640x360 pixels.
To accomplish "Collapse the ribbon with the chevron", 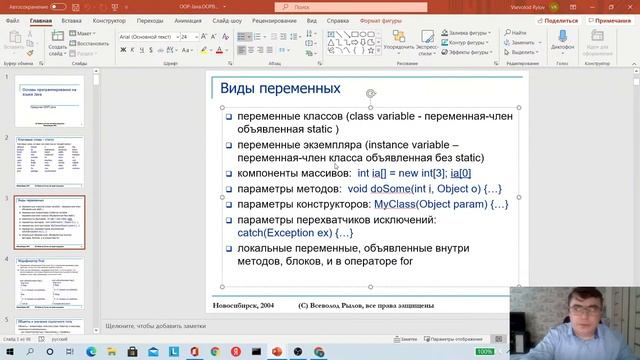I will [x=634, y=64].
